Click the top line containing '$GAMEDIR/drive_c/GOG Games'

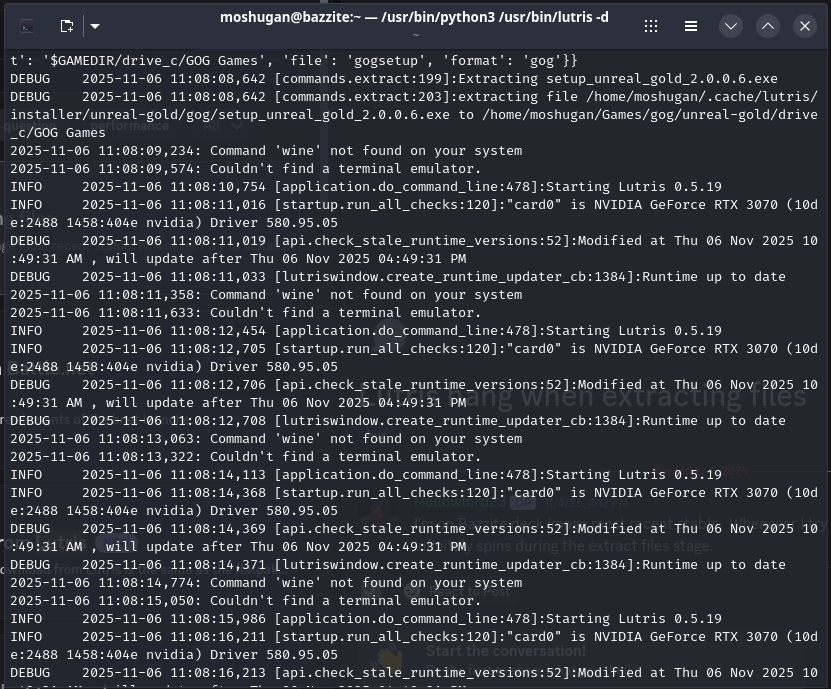click(294, 60)
